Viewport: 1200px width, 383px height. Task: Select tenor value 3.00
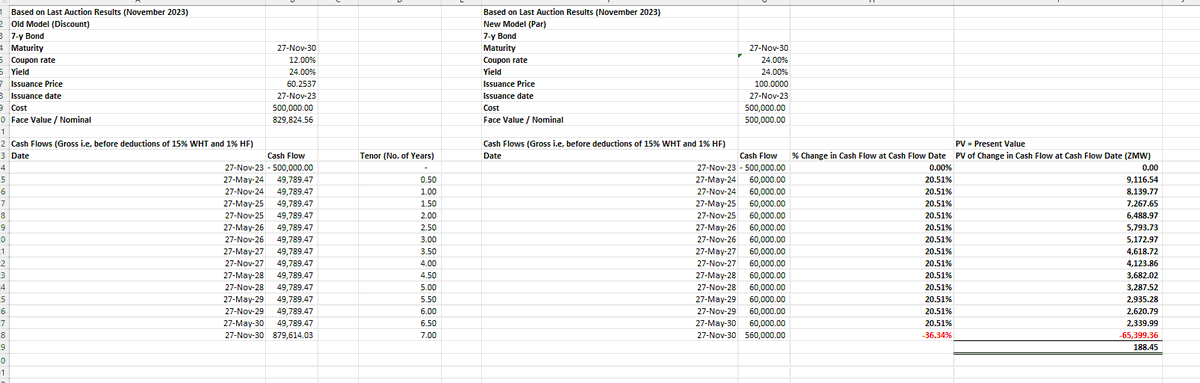tap(427, 239)
